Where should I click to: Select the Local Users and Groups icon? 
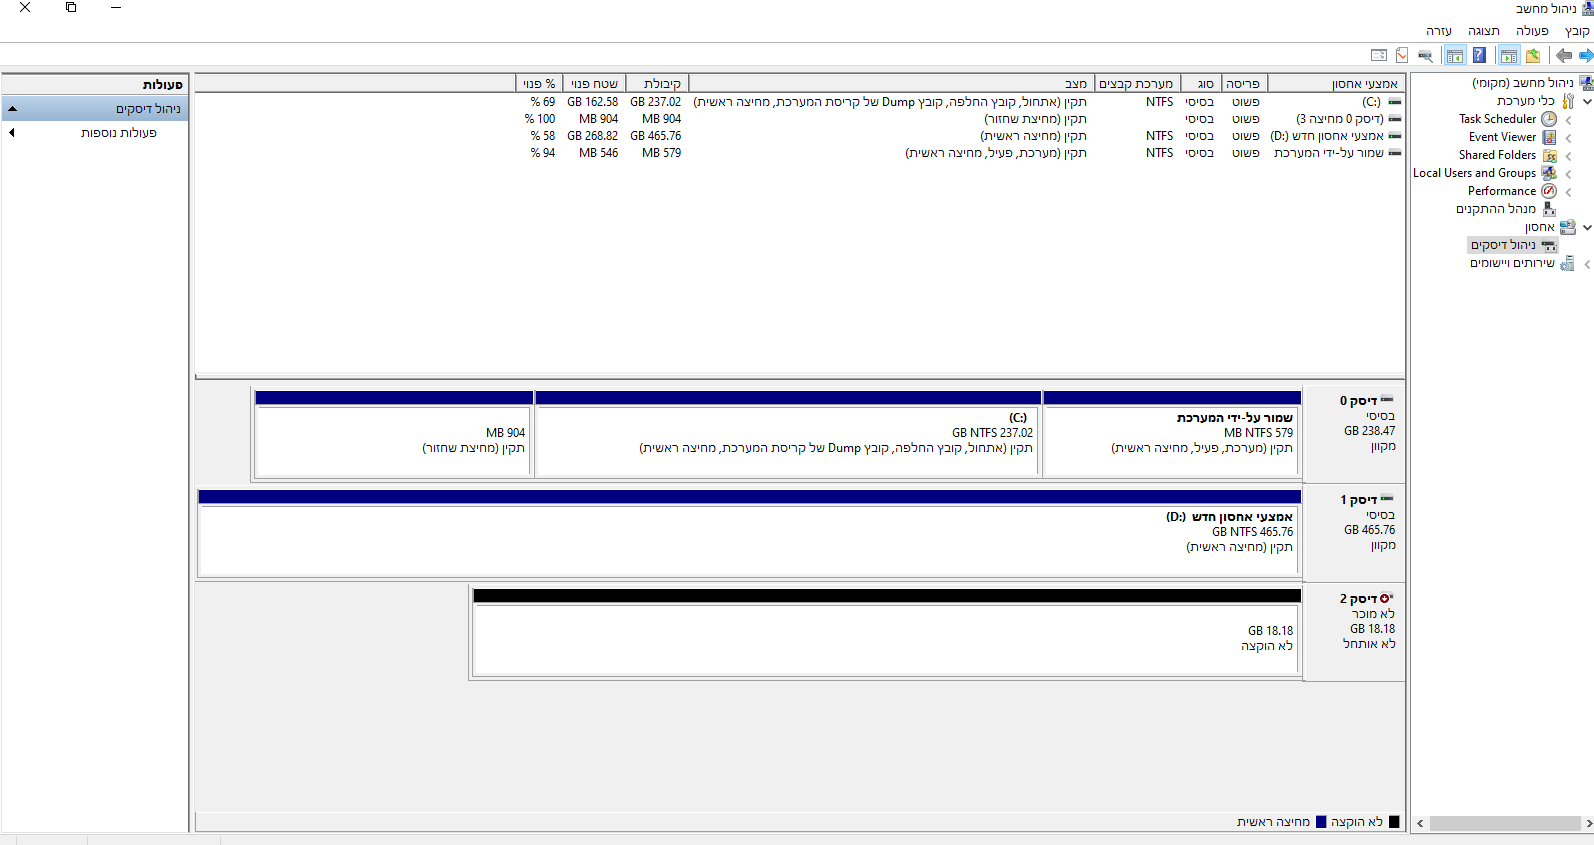[x=1549, y=173]
